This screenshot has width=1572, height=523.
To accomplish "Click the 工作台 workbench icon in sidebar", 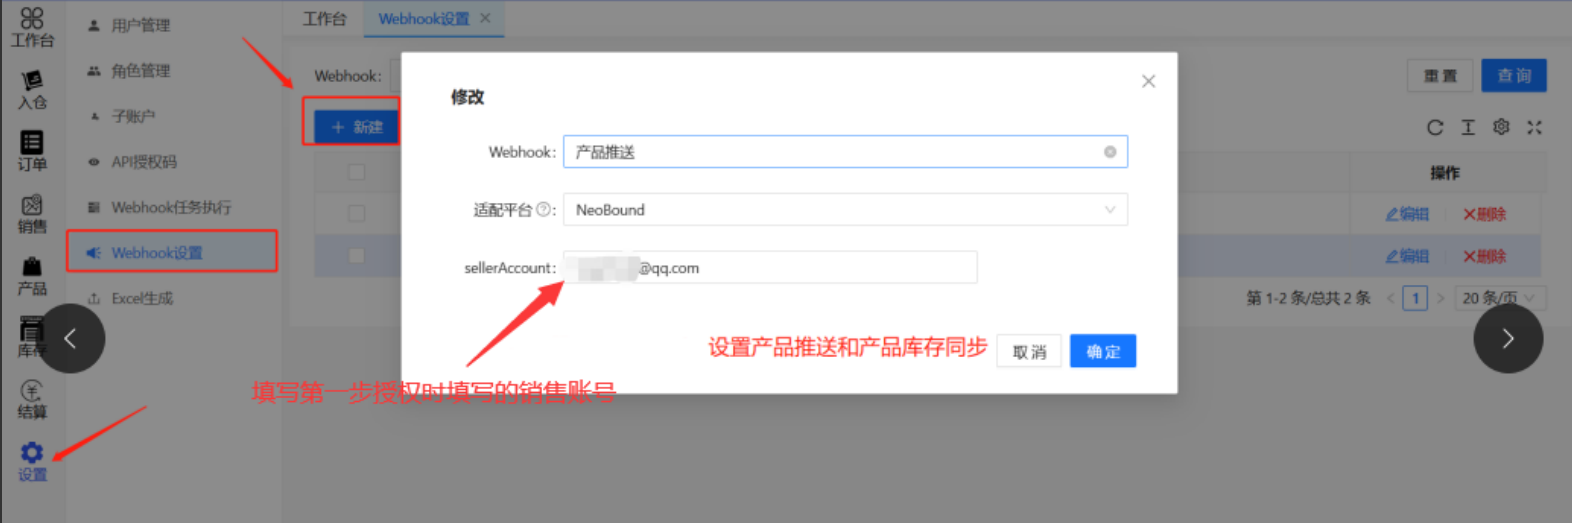I will (32, 20).
